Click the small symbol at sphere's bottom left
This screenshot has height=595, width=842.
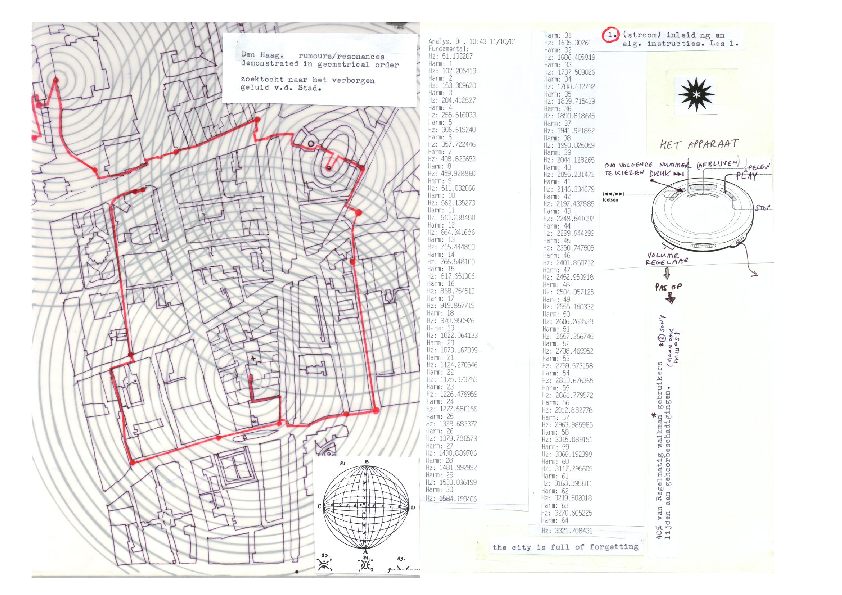[327, 562]
